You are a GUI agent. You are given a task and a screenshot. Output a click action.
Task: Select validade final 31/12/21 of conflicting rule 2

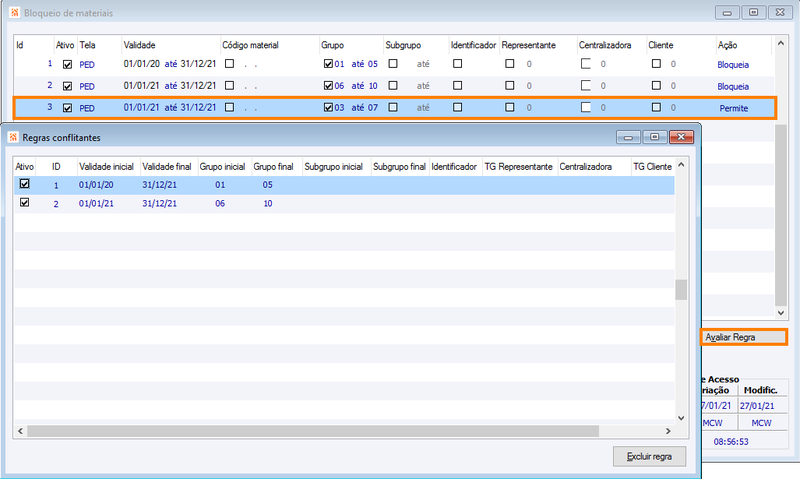coord(160,203)
